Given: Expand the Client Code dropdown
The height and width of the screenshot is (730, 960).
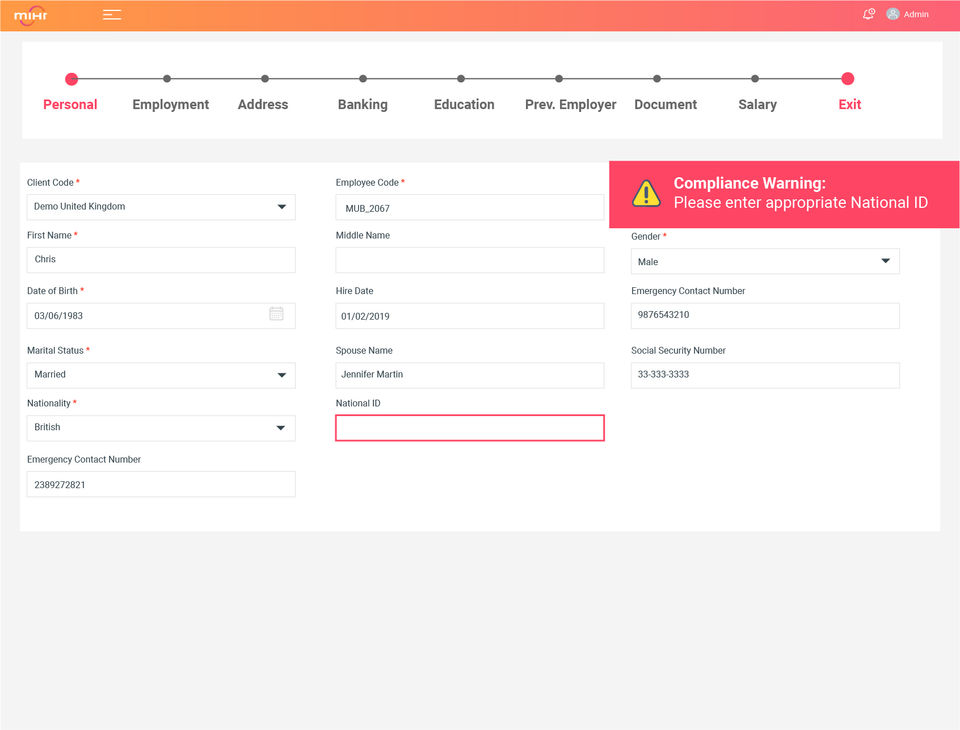Looking at the screenshot, I should click(x=281, y=207).
